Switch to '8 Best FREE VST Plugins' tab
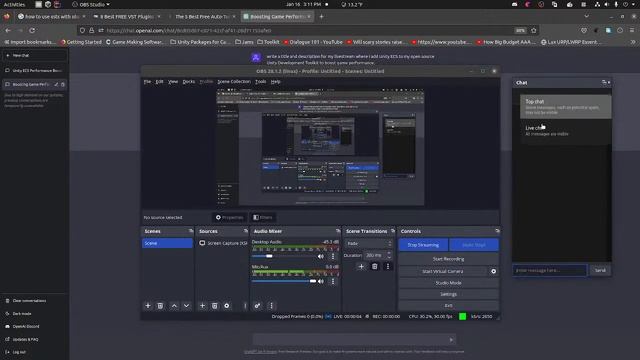Screen dimensions: 640x360 pyautogui.click(x=127, y=17)
